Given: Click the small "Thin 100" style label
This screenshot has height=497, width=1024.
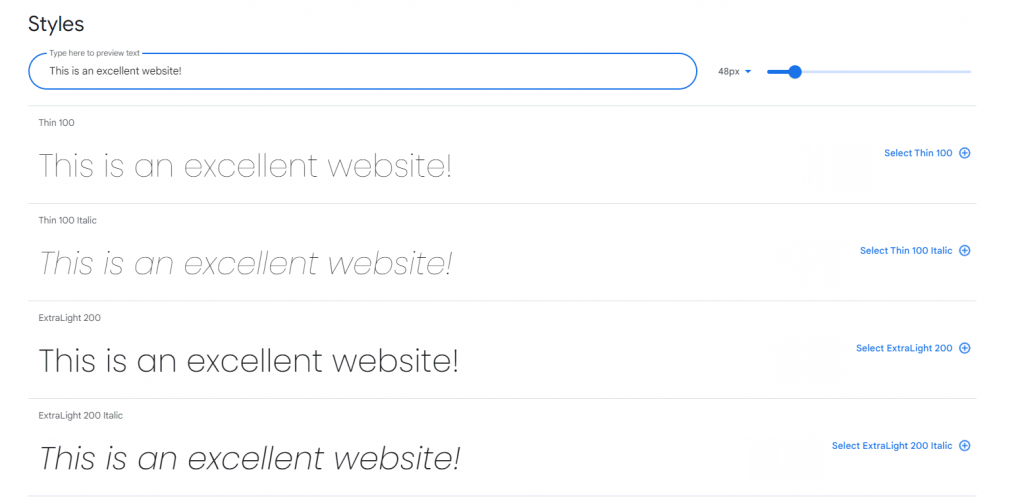Looking at the screenshot, I should (56, 123).
